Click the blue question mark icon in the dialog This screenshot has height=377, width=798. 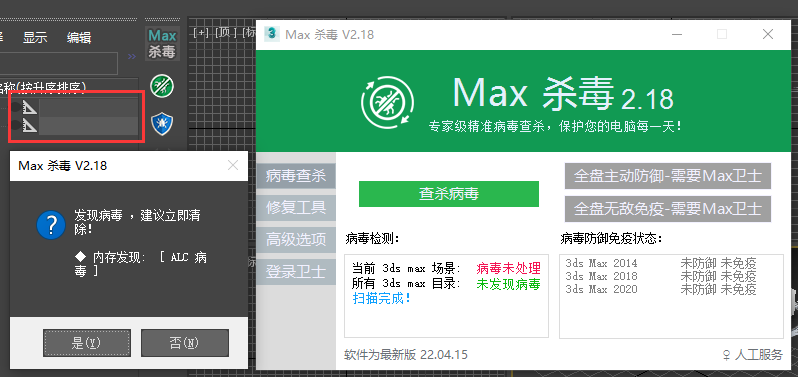point(51,225)
